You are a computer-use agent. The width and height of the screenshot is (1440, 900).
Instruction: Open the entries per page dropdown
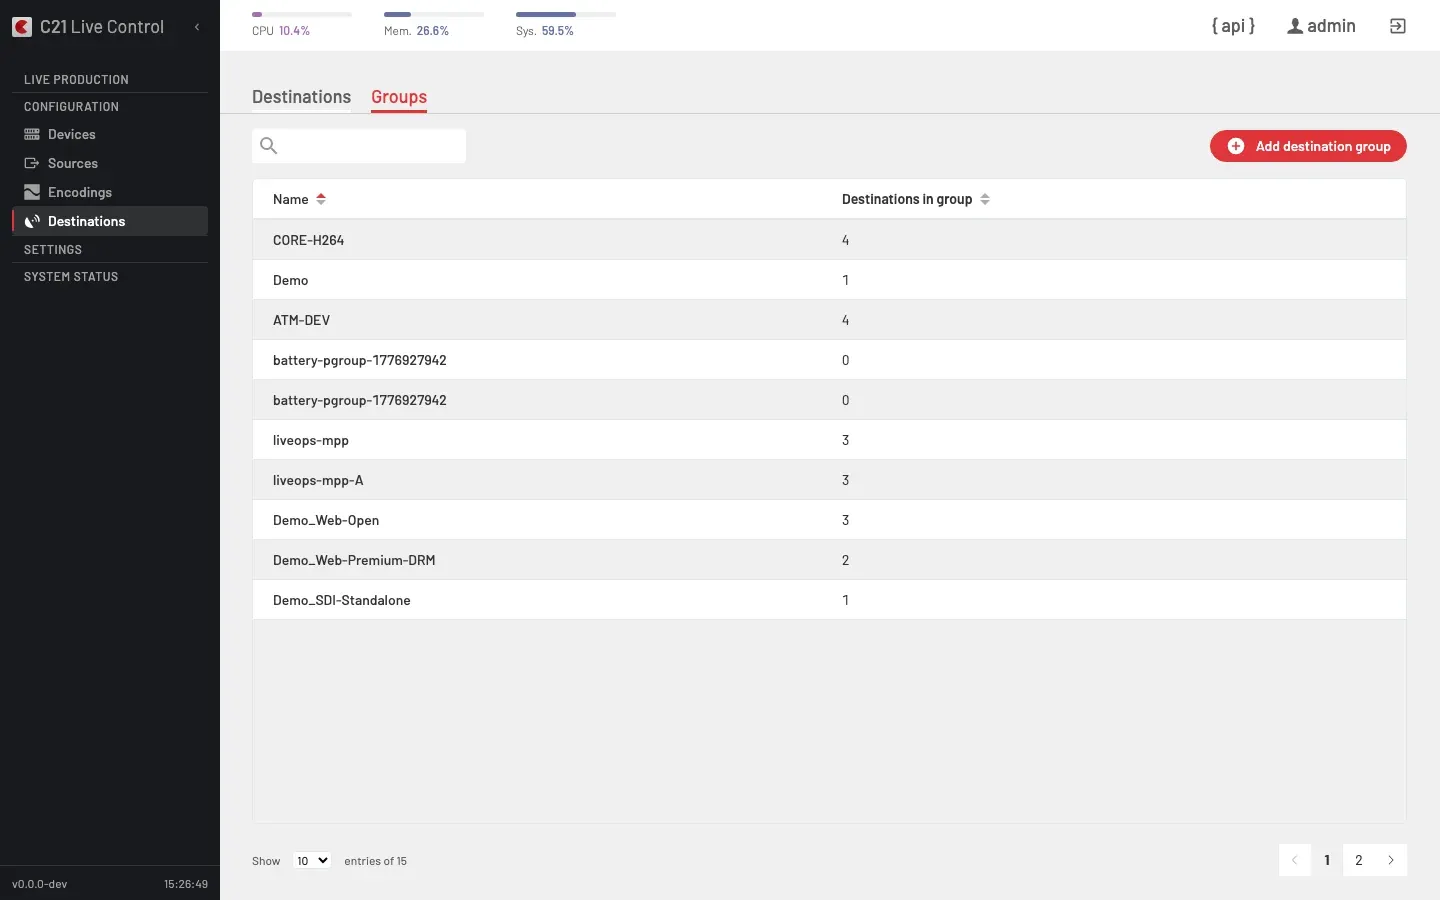(x=312, y=860)
